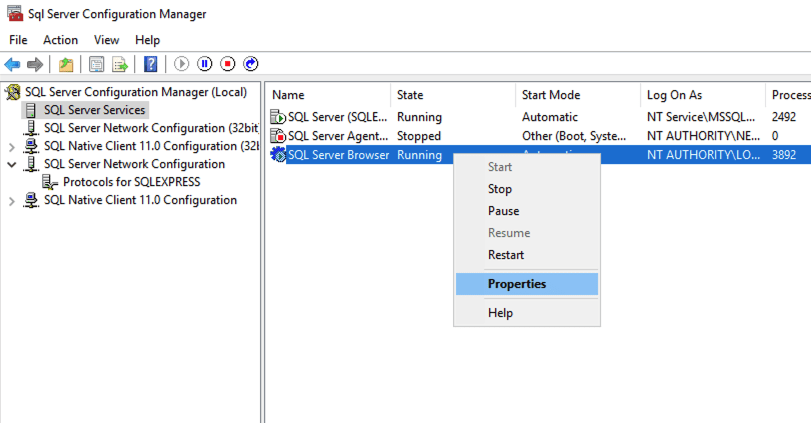Viewport: 811px width, 423px height.
Task: Click the Up one level folder icon
Action: pos(66,64)
